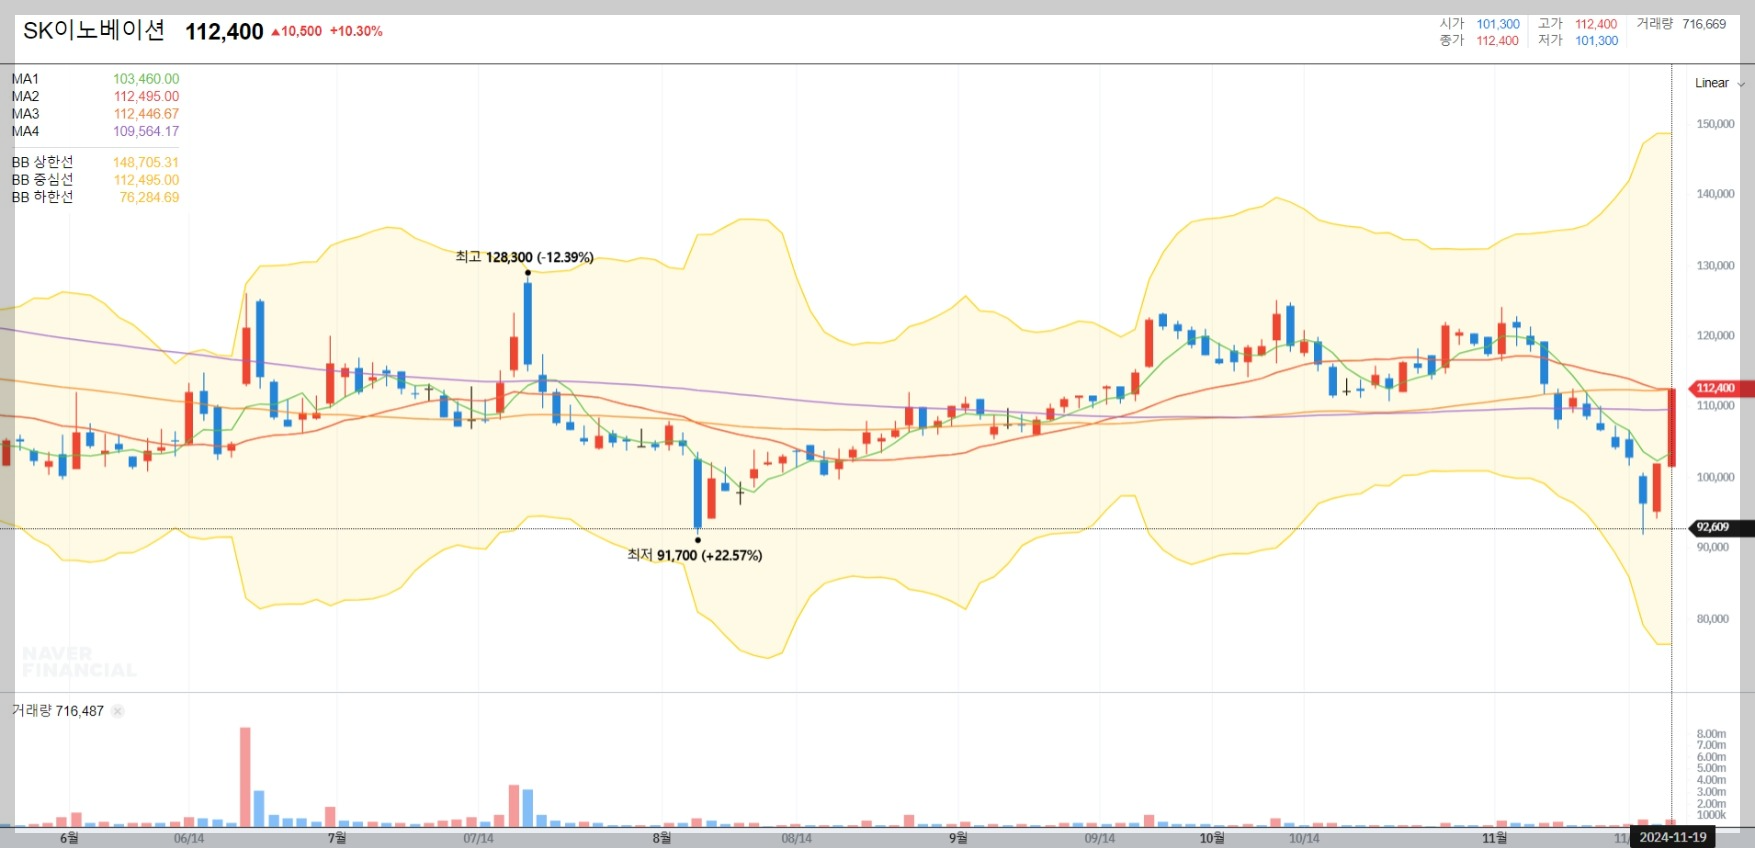Viewport: 1755px width, 848px height.
Task: Click the 150,000 price axis label
Action: (1715, 124)
